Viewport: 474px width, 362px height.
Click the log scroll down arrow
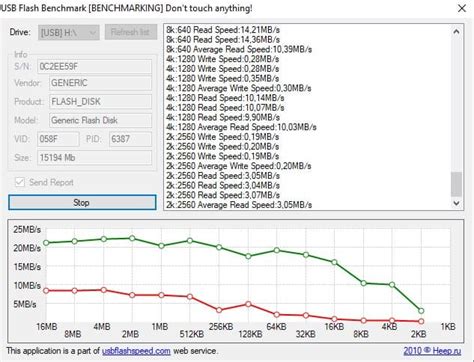tap(456, 203)
